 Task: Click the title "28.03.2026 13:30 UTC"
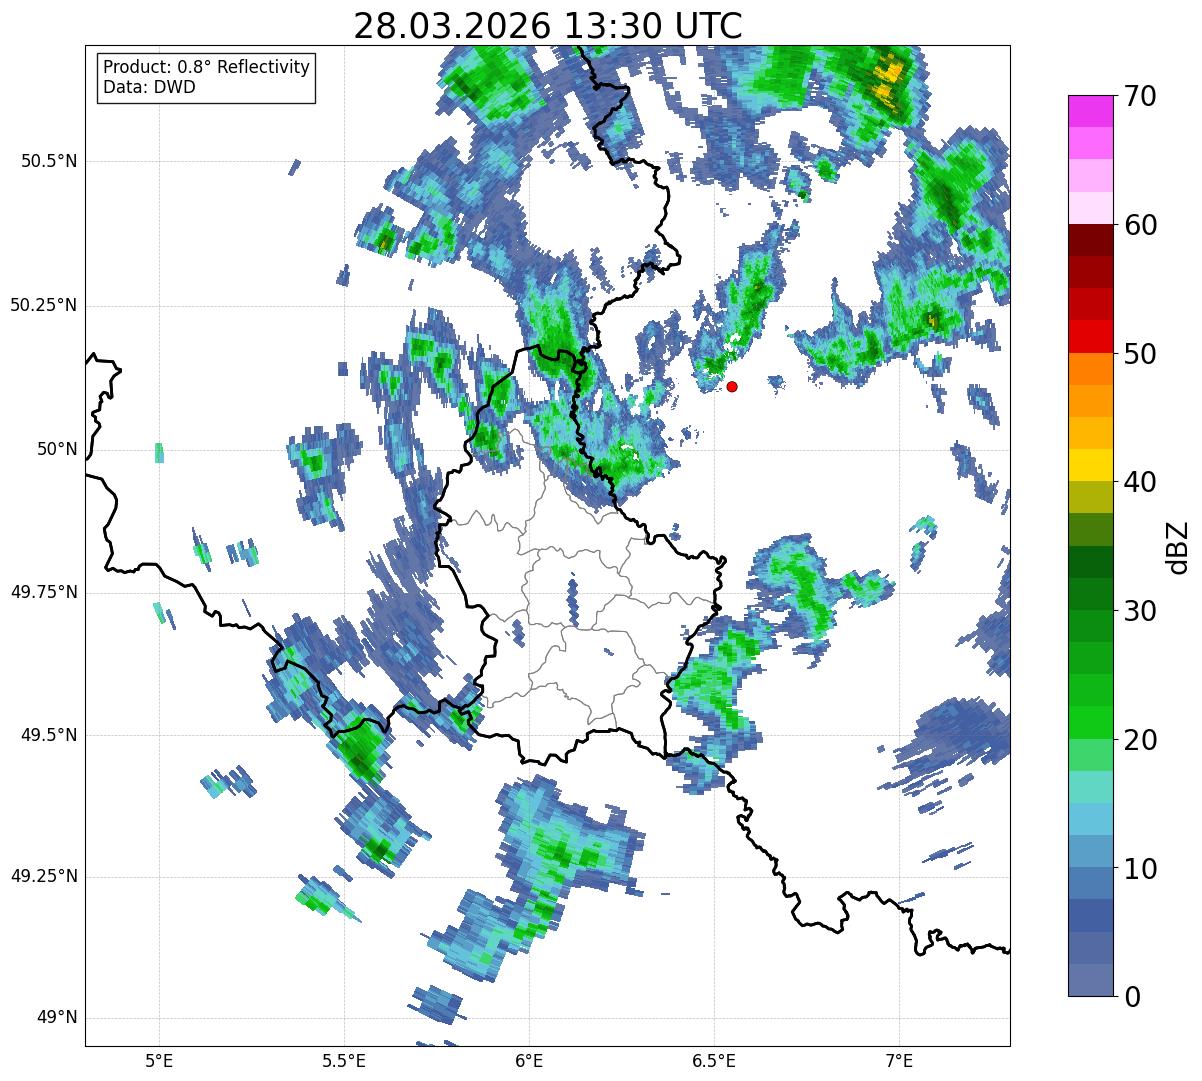[x=548, y=25]
